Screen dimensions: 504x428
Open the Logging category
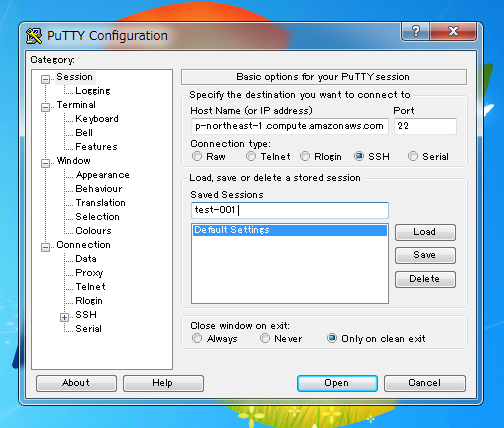[93, 91]
